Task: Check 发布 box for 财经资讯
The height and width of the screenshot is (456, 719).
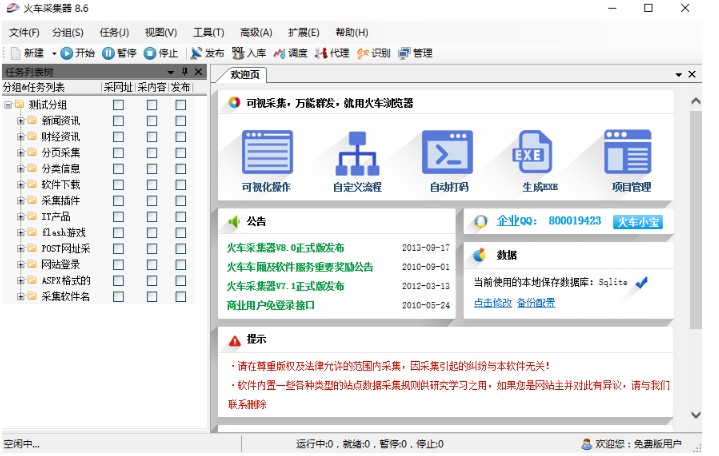Action: click(181, 137)
